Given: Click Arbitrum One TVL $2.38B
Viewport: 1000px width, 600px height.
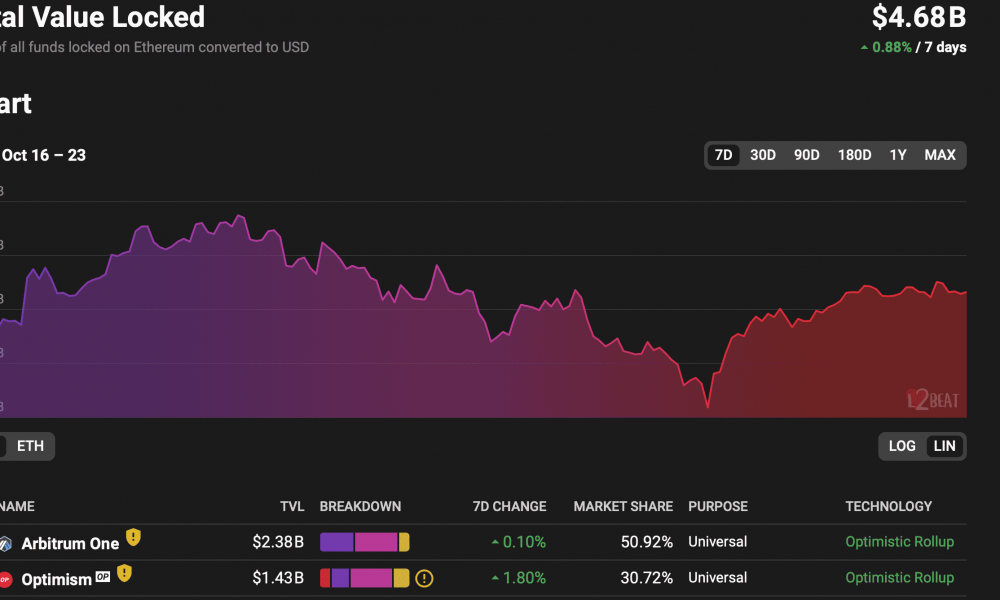Looking at the screenshot, I should click(x=278, y=542).
